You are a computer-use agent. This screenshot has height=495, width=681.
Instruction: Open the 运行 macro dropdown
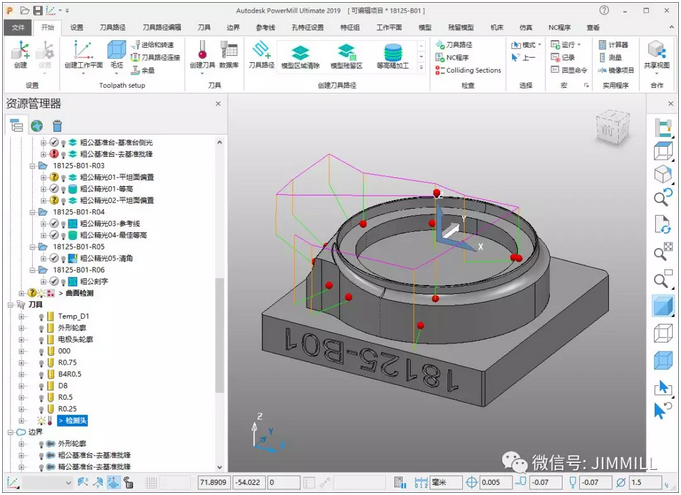click(565, 45)
